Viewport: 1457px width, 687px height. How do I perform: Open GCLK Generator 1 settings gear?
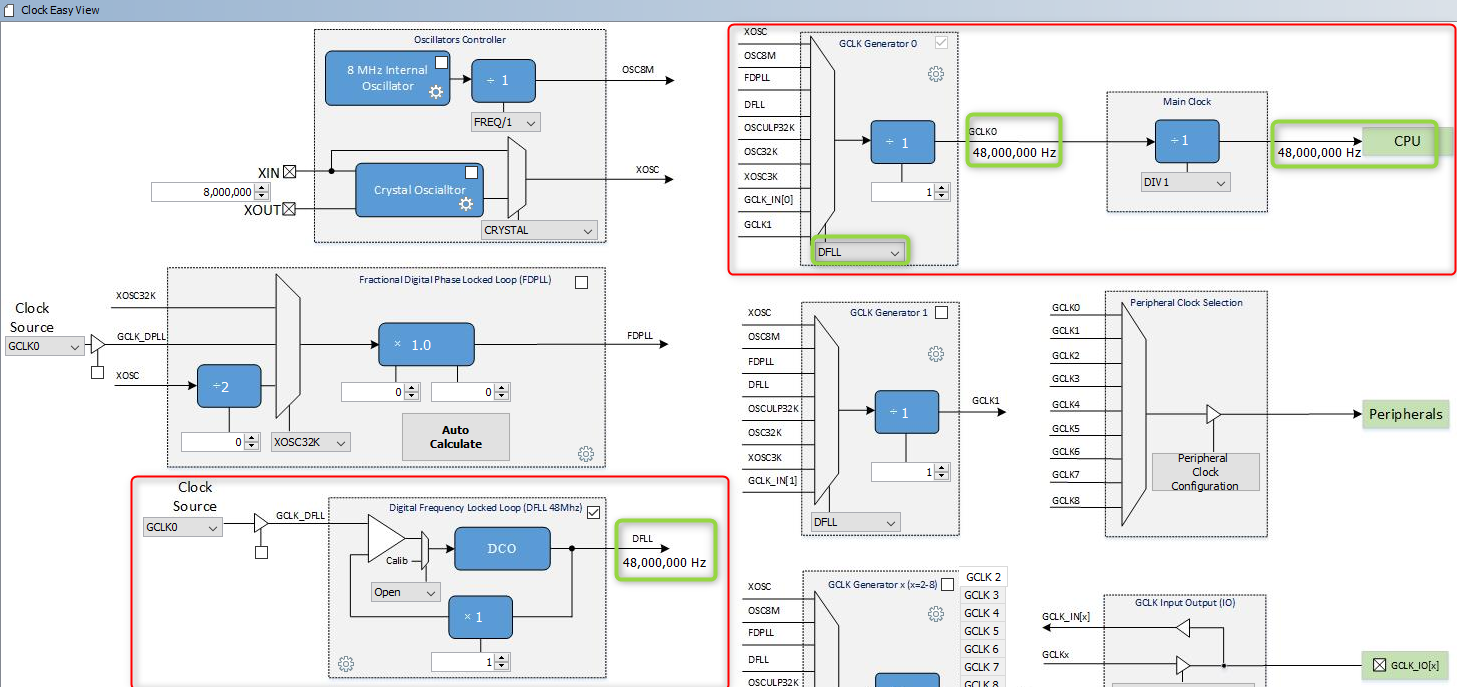click(x=936, y=352)
